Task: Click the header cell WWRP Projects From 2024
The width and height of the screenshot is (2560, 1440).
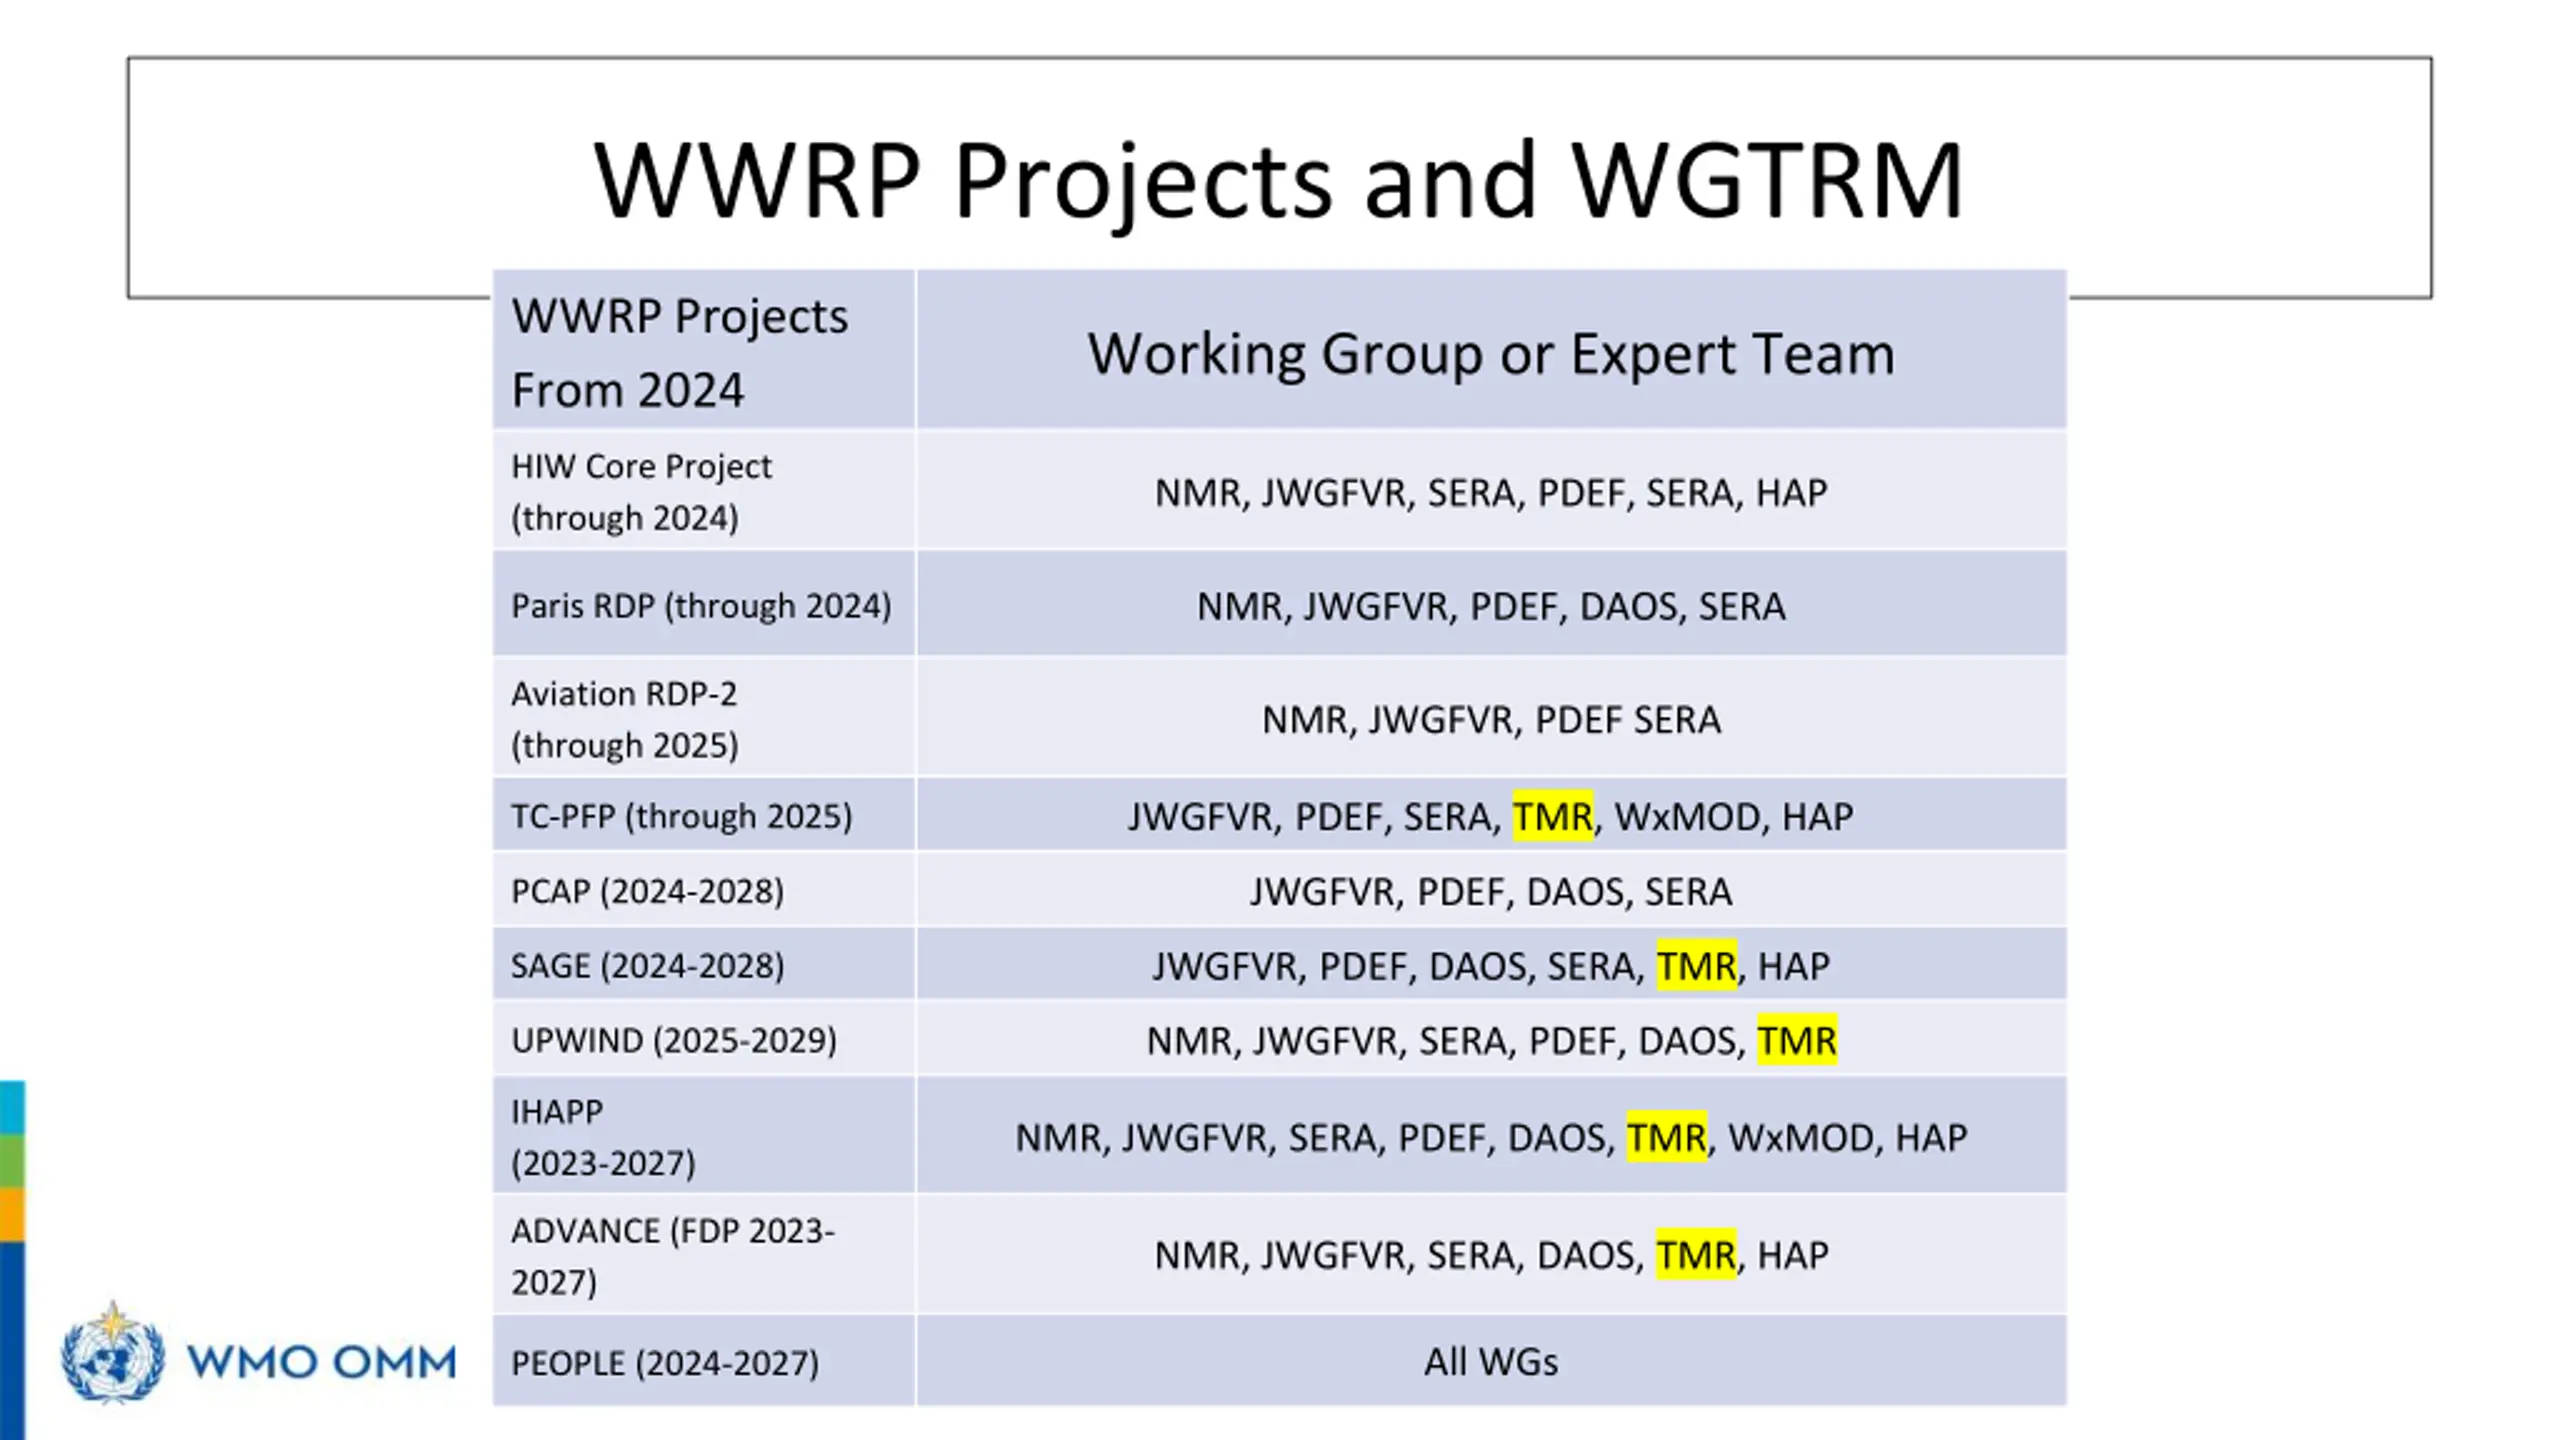Action: pyautogui.click(x=703, y=350)
